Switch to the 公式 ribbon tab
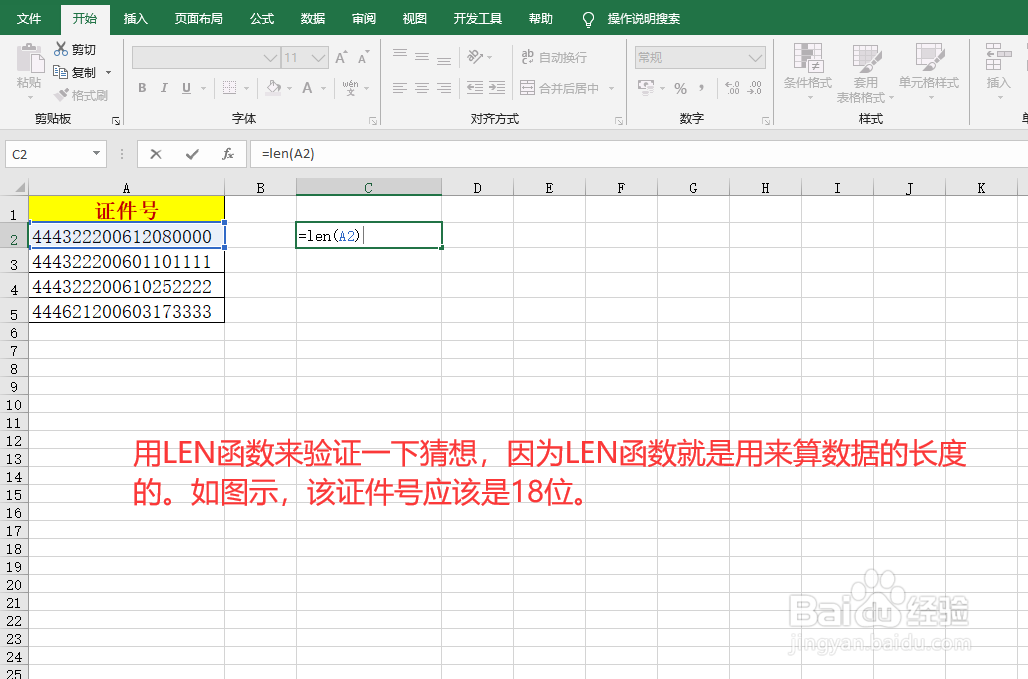The width and height of the screenshot is (1028, 679). coord(261,17)
